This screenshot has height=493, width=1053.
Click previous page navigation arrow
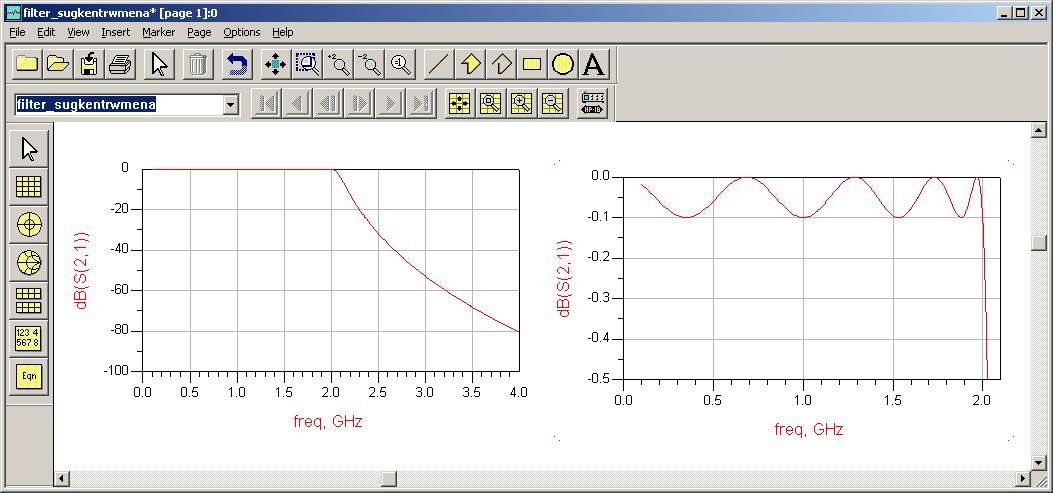[x=297, y=104]
